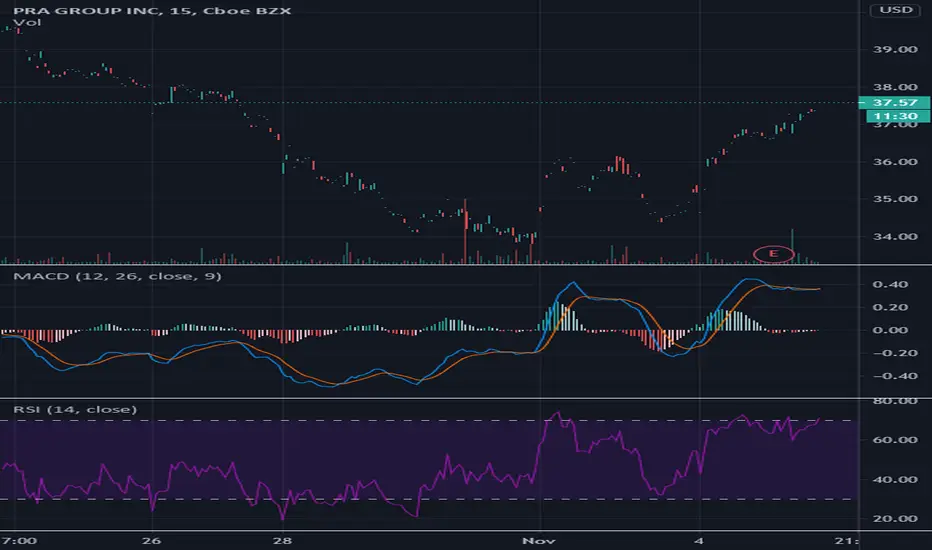Open the USD currency selector
932x550 pixels.
(896, 10)
